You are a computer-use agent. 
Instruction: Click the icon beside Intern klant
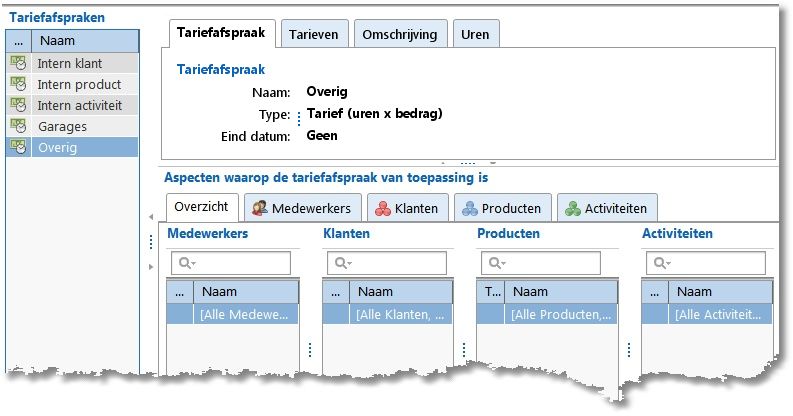tap(17, 63)
